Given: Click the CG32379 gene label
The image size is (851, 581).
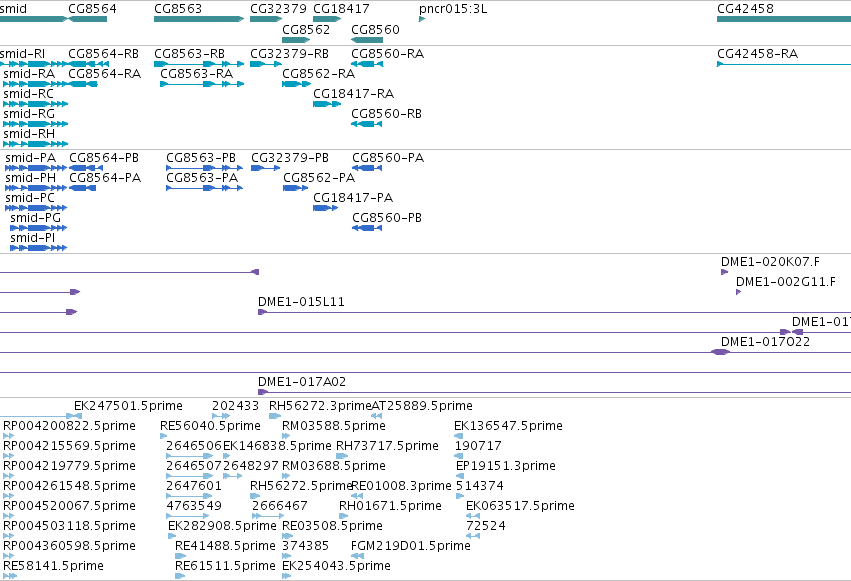Looking at the screenshot, I should [278, 9].
